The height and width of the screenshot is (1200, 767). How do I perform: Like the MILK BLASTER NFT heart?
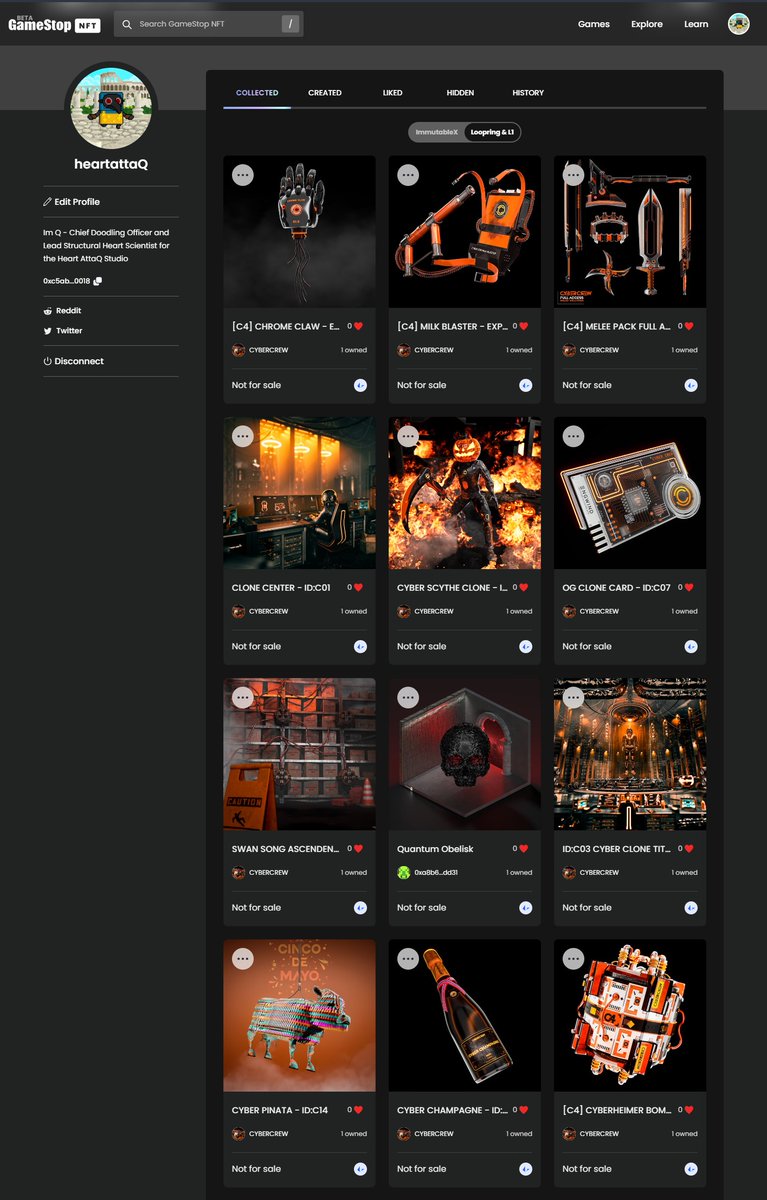[523, 326]
